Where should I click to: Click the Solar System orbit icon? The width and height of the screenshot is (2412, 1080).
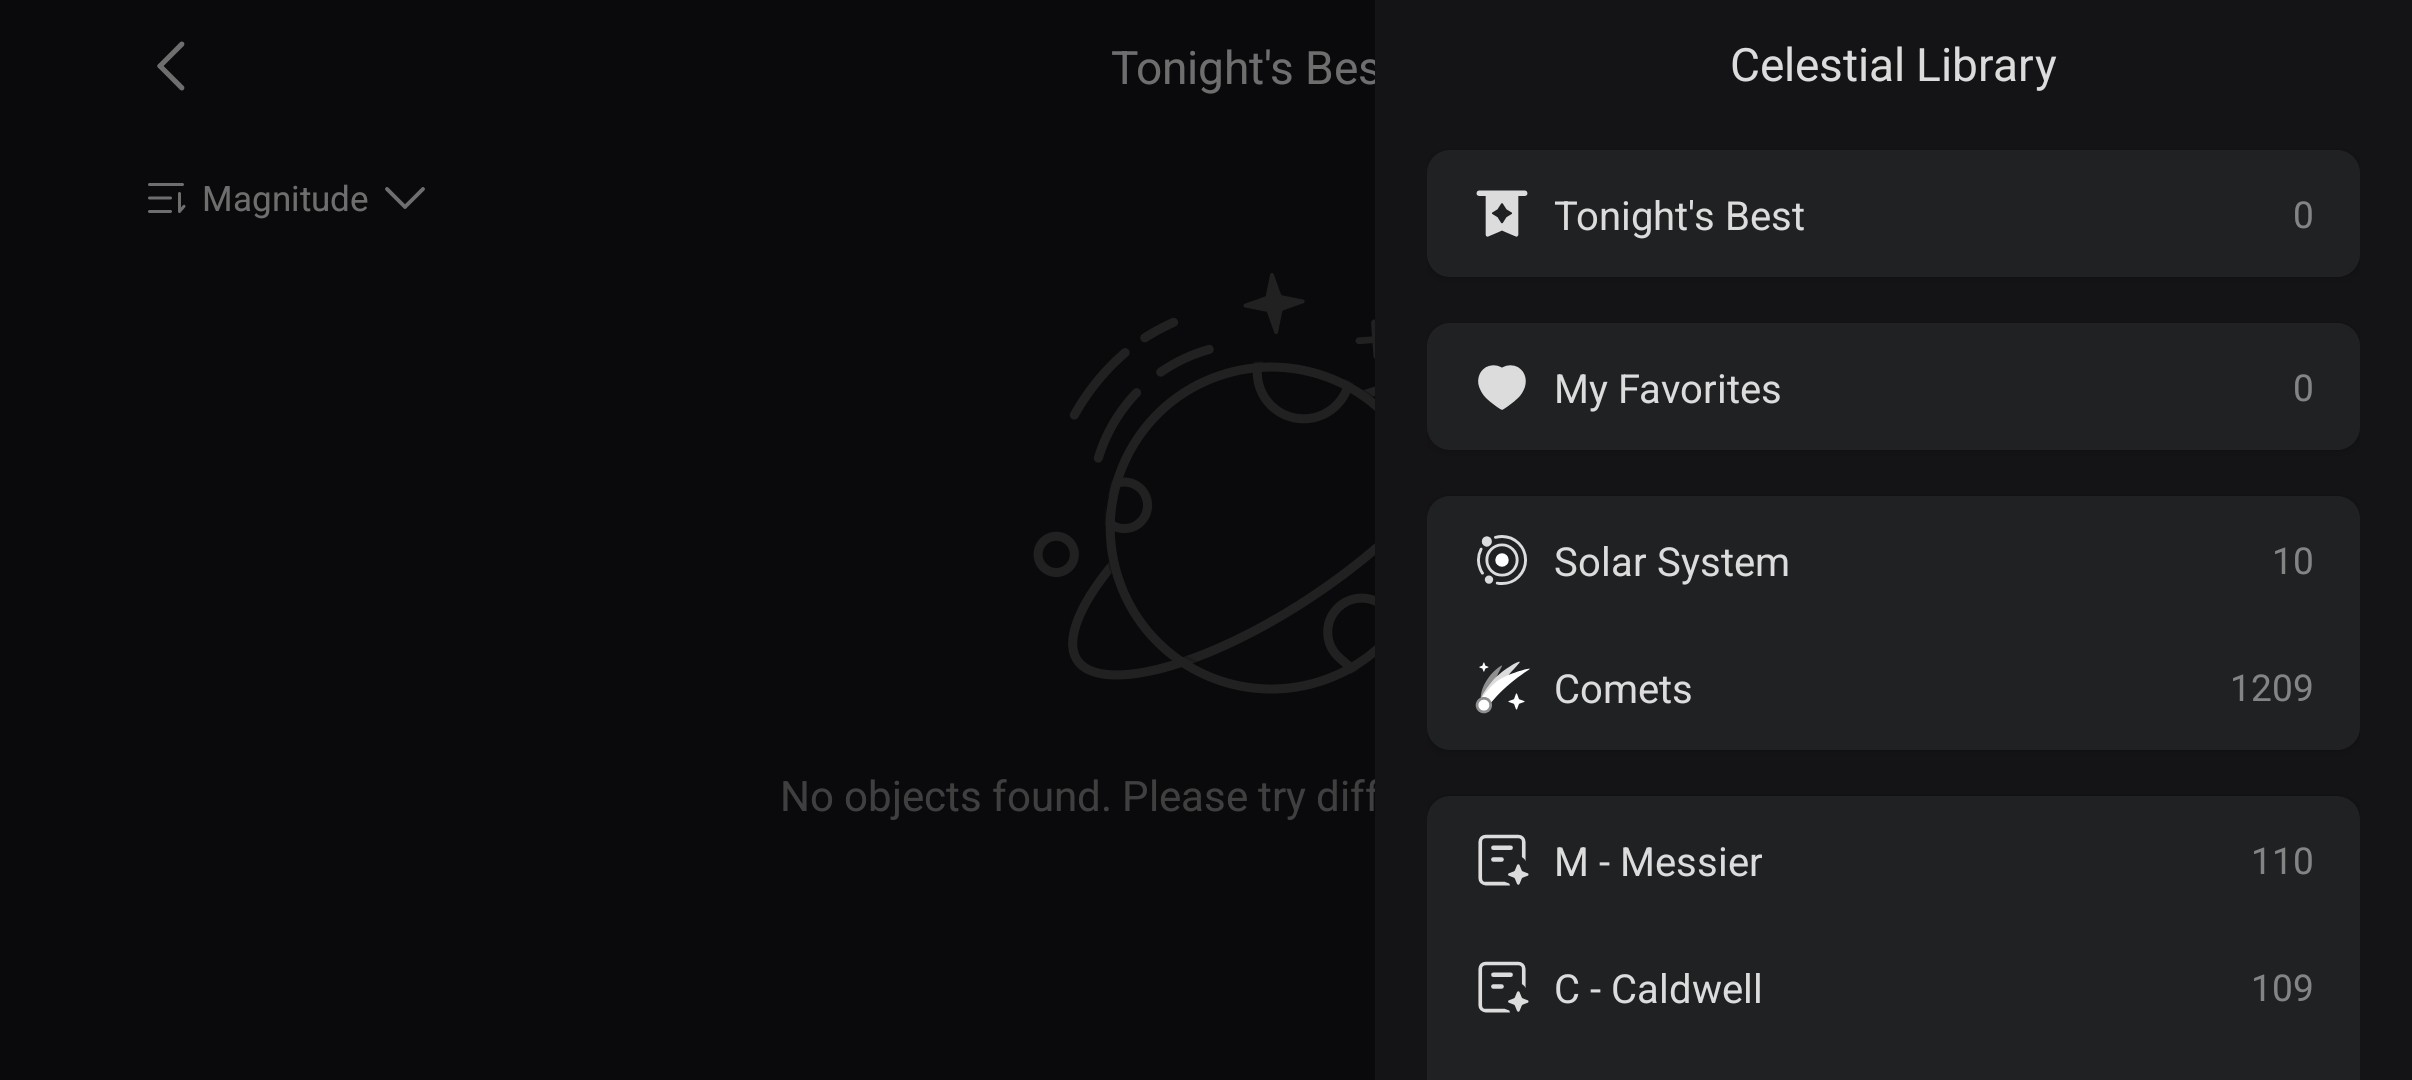1501,560
